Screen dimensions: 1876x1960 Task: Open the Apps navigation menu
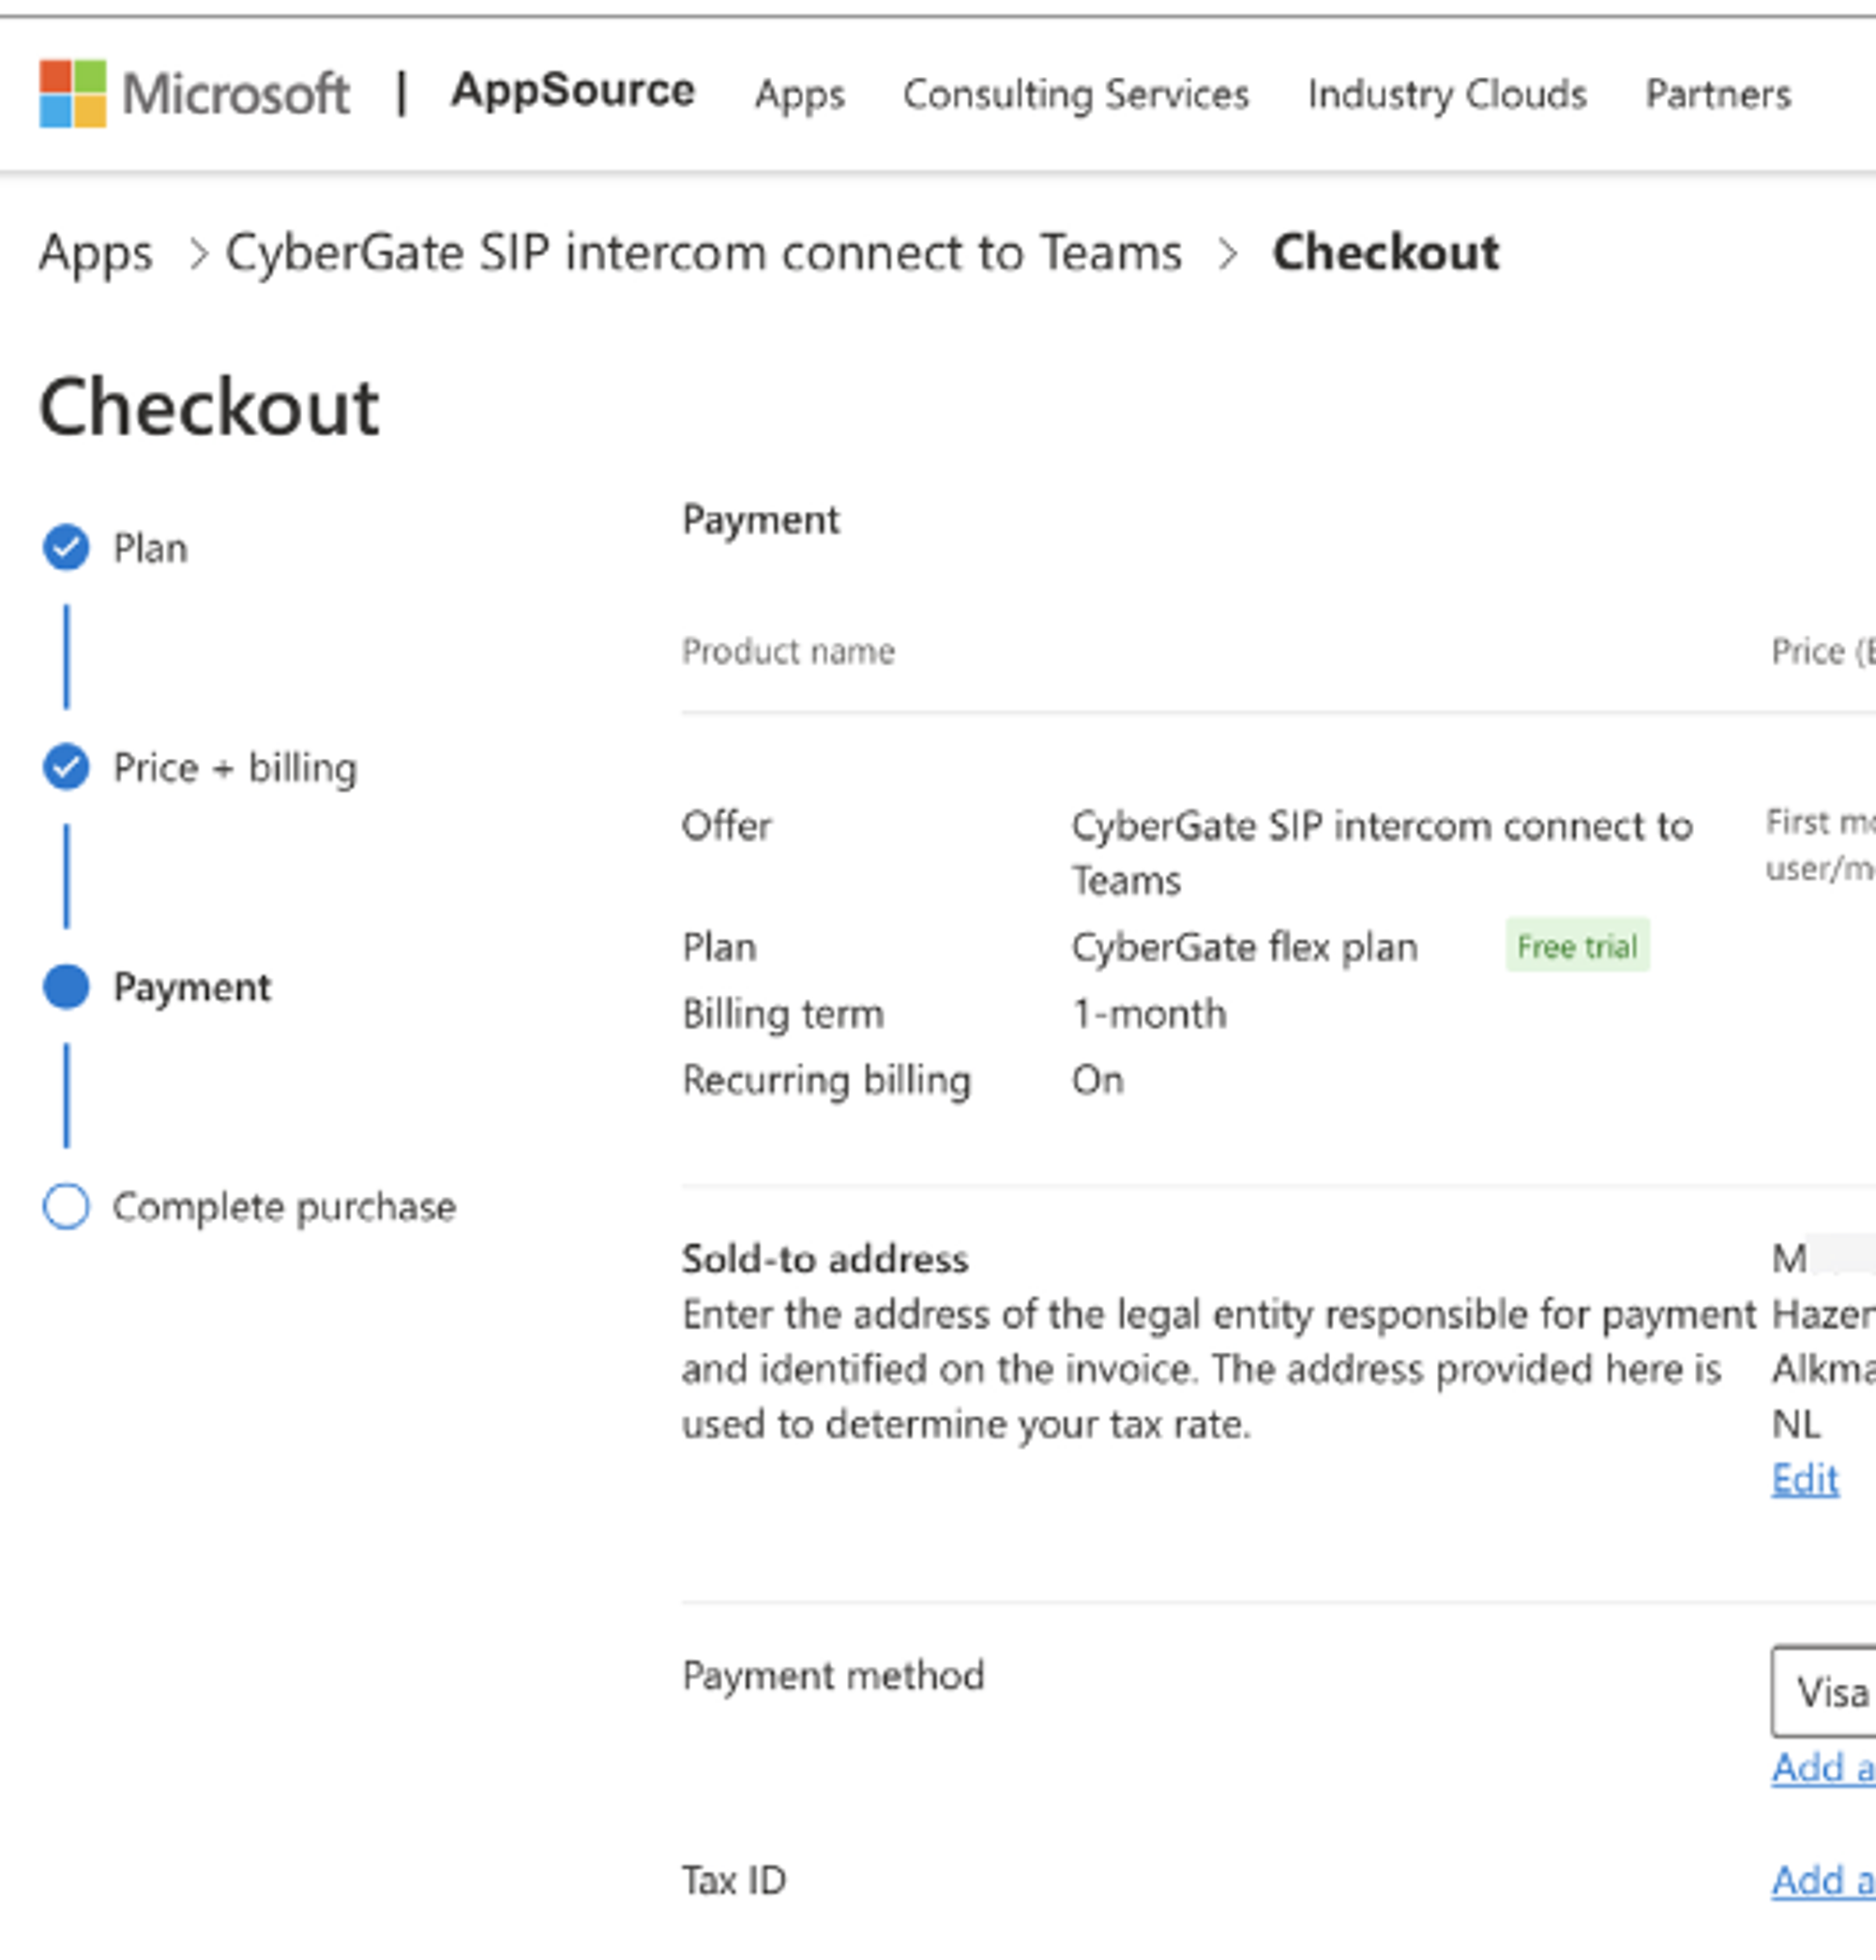click(x=799, y=95)
